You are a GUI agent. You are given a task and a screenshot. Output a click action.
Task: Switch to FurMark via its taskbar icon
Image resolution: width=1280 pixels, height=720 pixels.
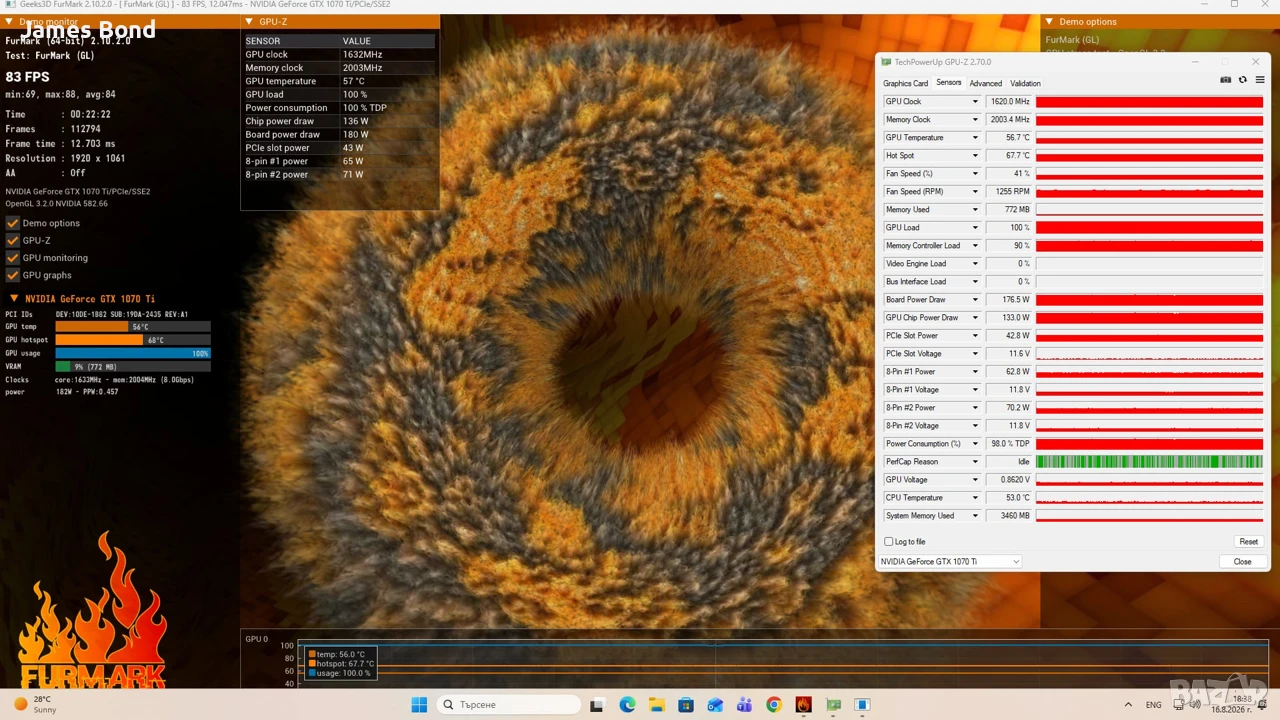click(x=803, y=705)
